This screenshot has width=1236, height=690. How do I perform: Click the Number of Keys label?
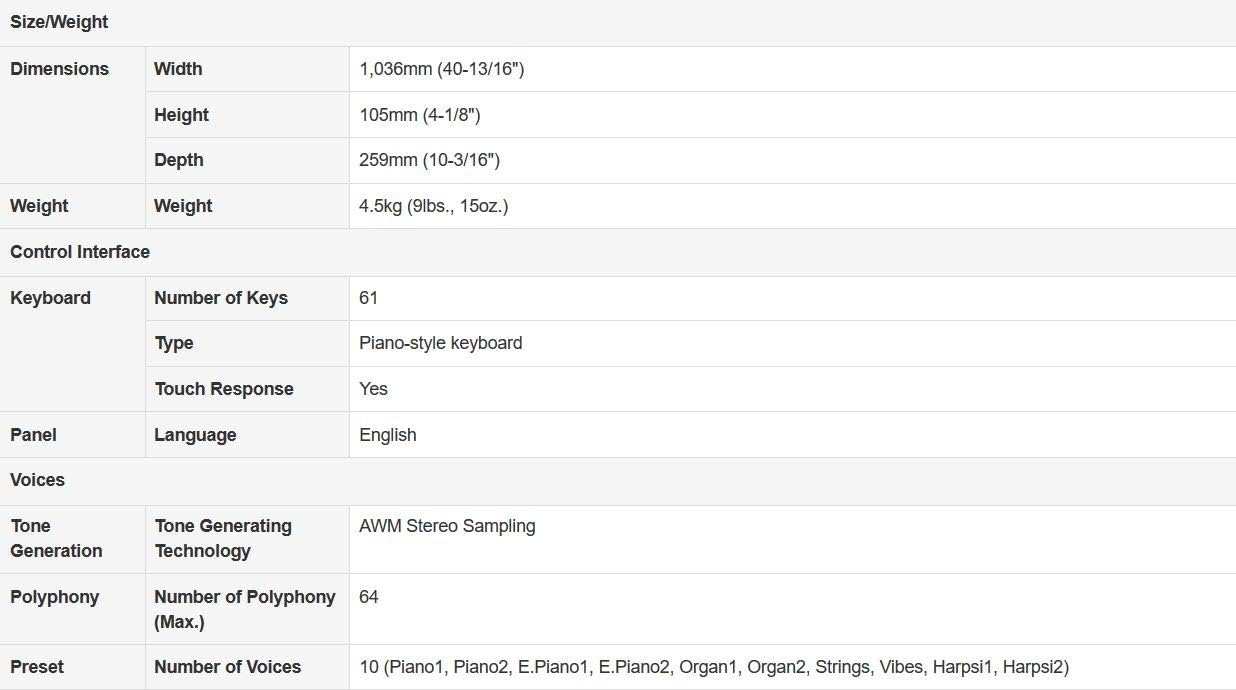tap(221, 298)
